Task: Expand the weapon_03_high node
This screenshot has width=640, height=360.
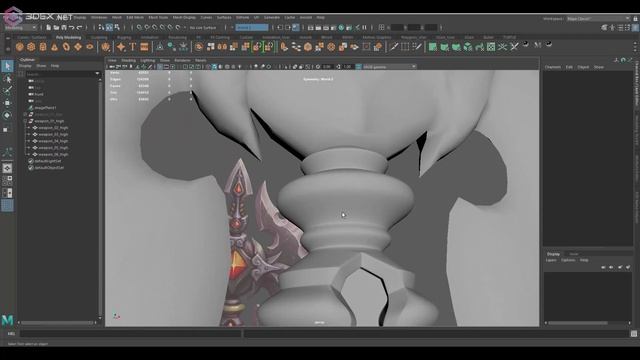Action: [29, 134]
